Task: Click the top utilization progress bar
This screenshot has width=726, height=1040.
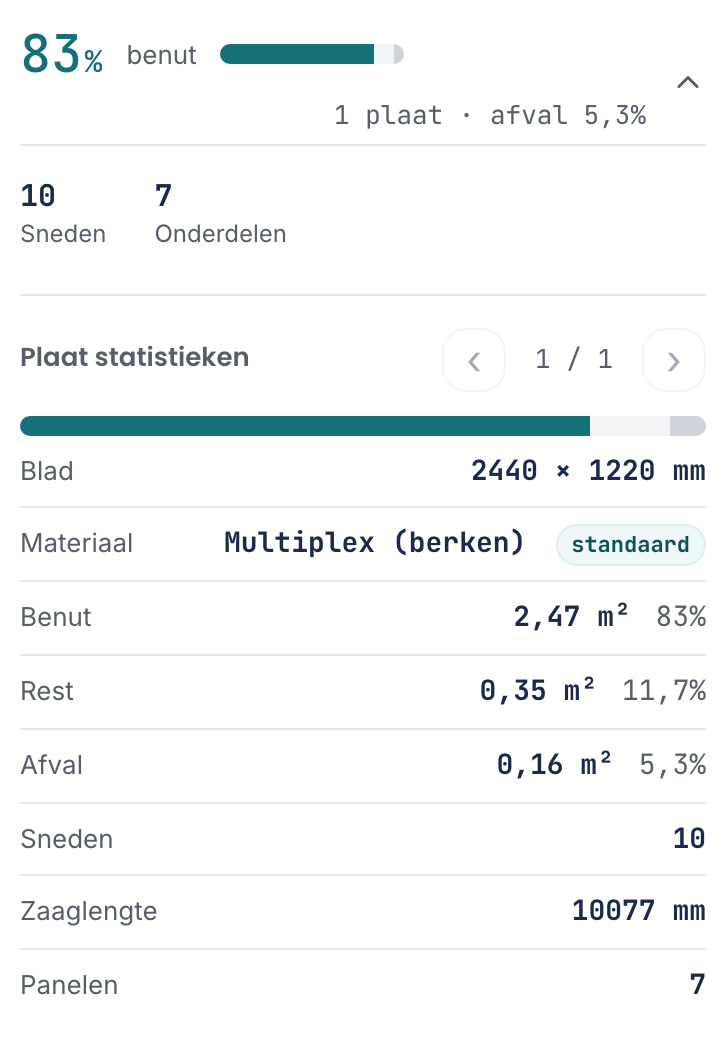Action: pyautogui.click(x=312, y=54)
